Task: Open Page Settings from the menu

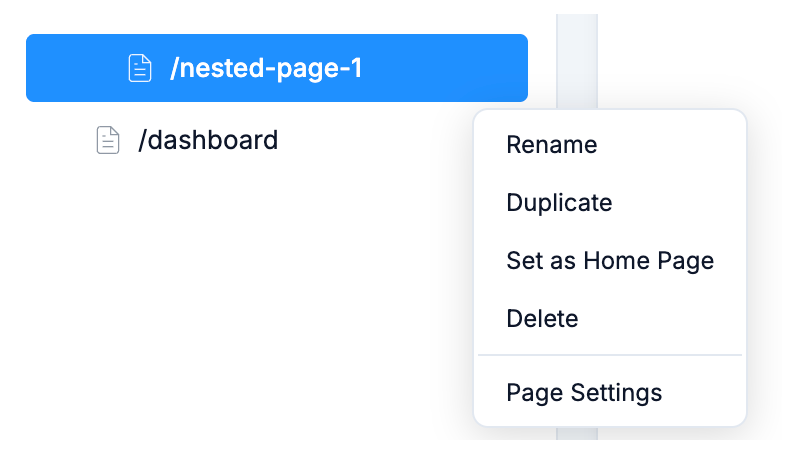Action: point(584,393)
